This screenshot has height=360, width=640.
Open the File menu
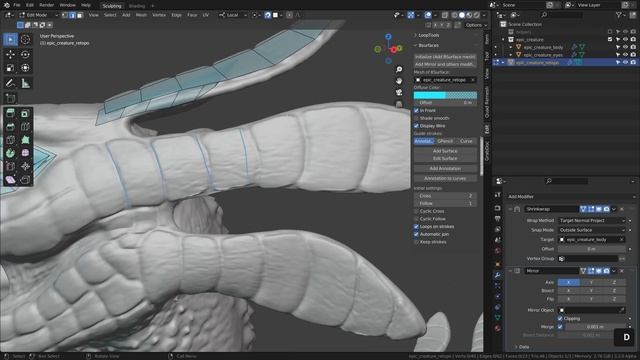[17, 5]
